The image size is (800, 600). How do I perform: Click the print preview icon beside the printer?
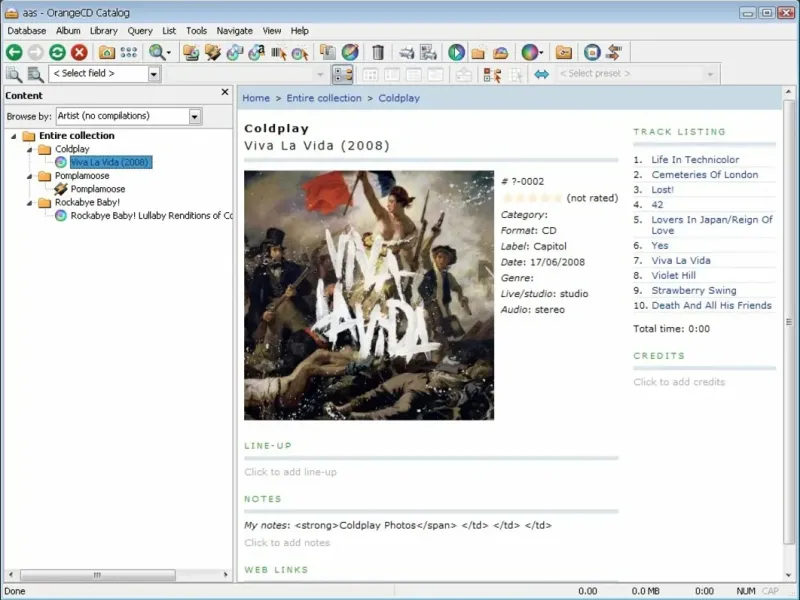[x=429, y=52]
